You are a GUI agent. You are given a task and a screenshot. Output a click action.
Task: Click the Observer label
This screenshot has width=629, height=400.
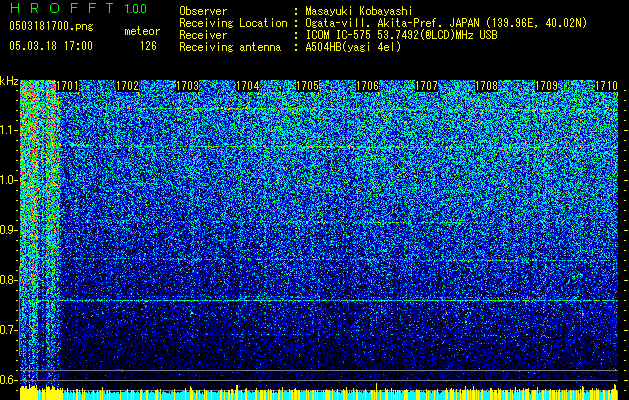(x=203, y=11)
